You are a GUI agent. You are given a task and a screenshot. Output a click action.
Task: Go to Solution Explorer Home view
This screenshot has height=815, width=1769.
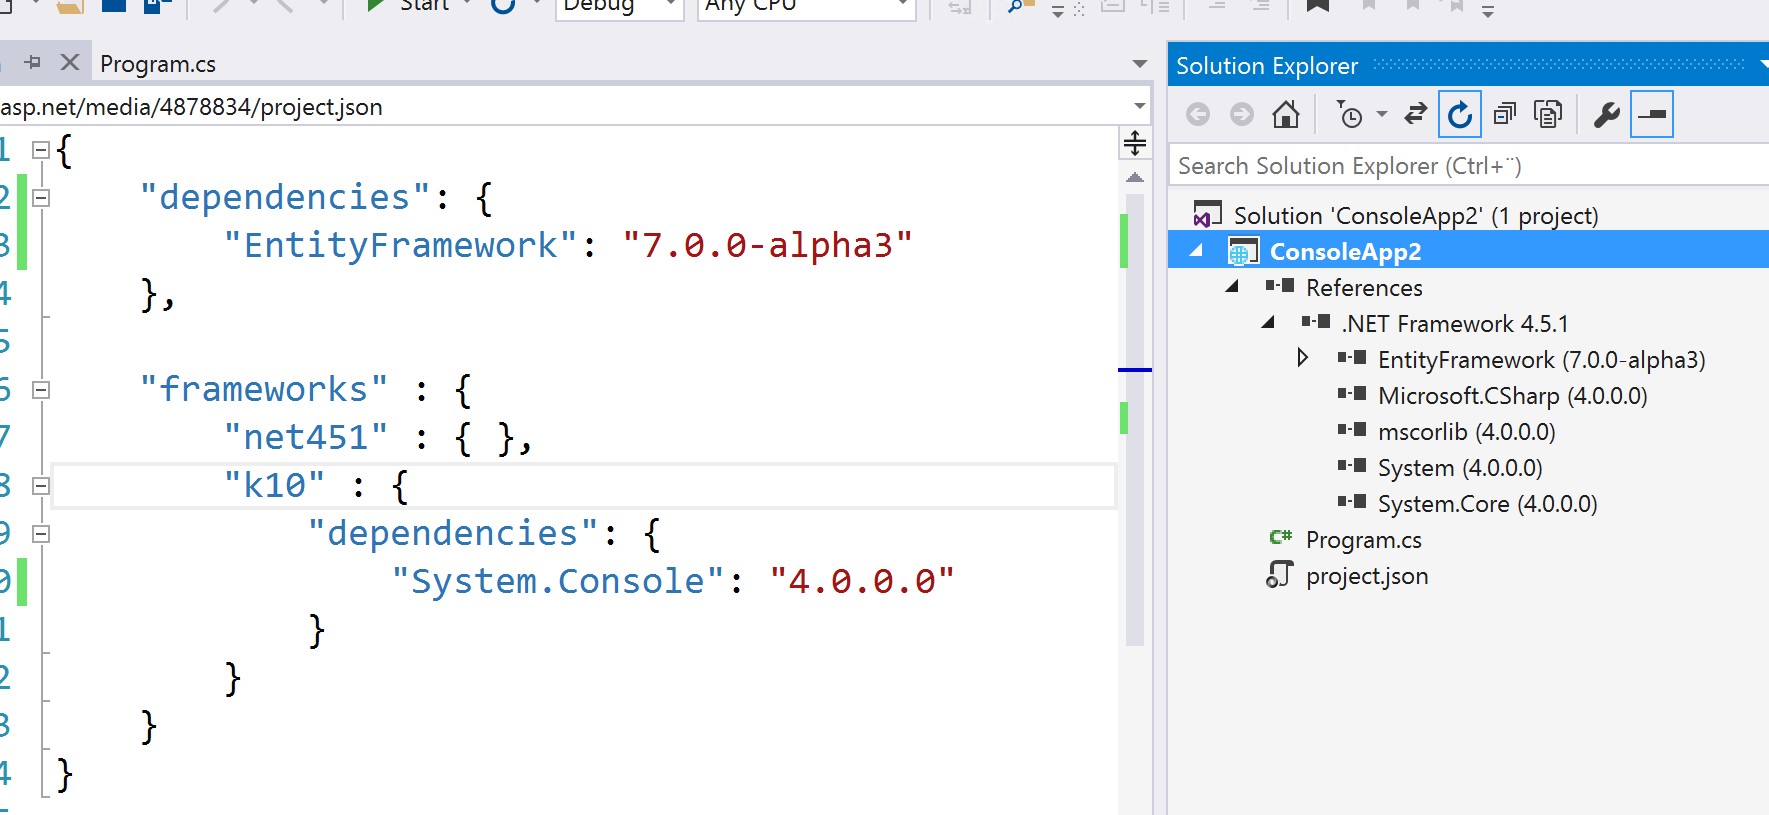pyautogui.click(x=1286, y=114)
